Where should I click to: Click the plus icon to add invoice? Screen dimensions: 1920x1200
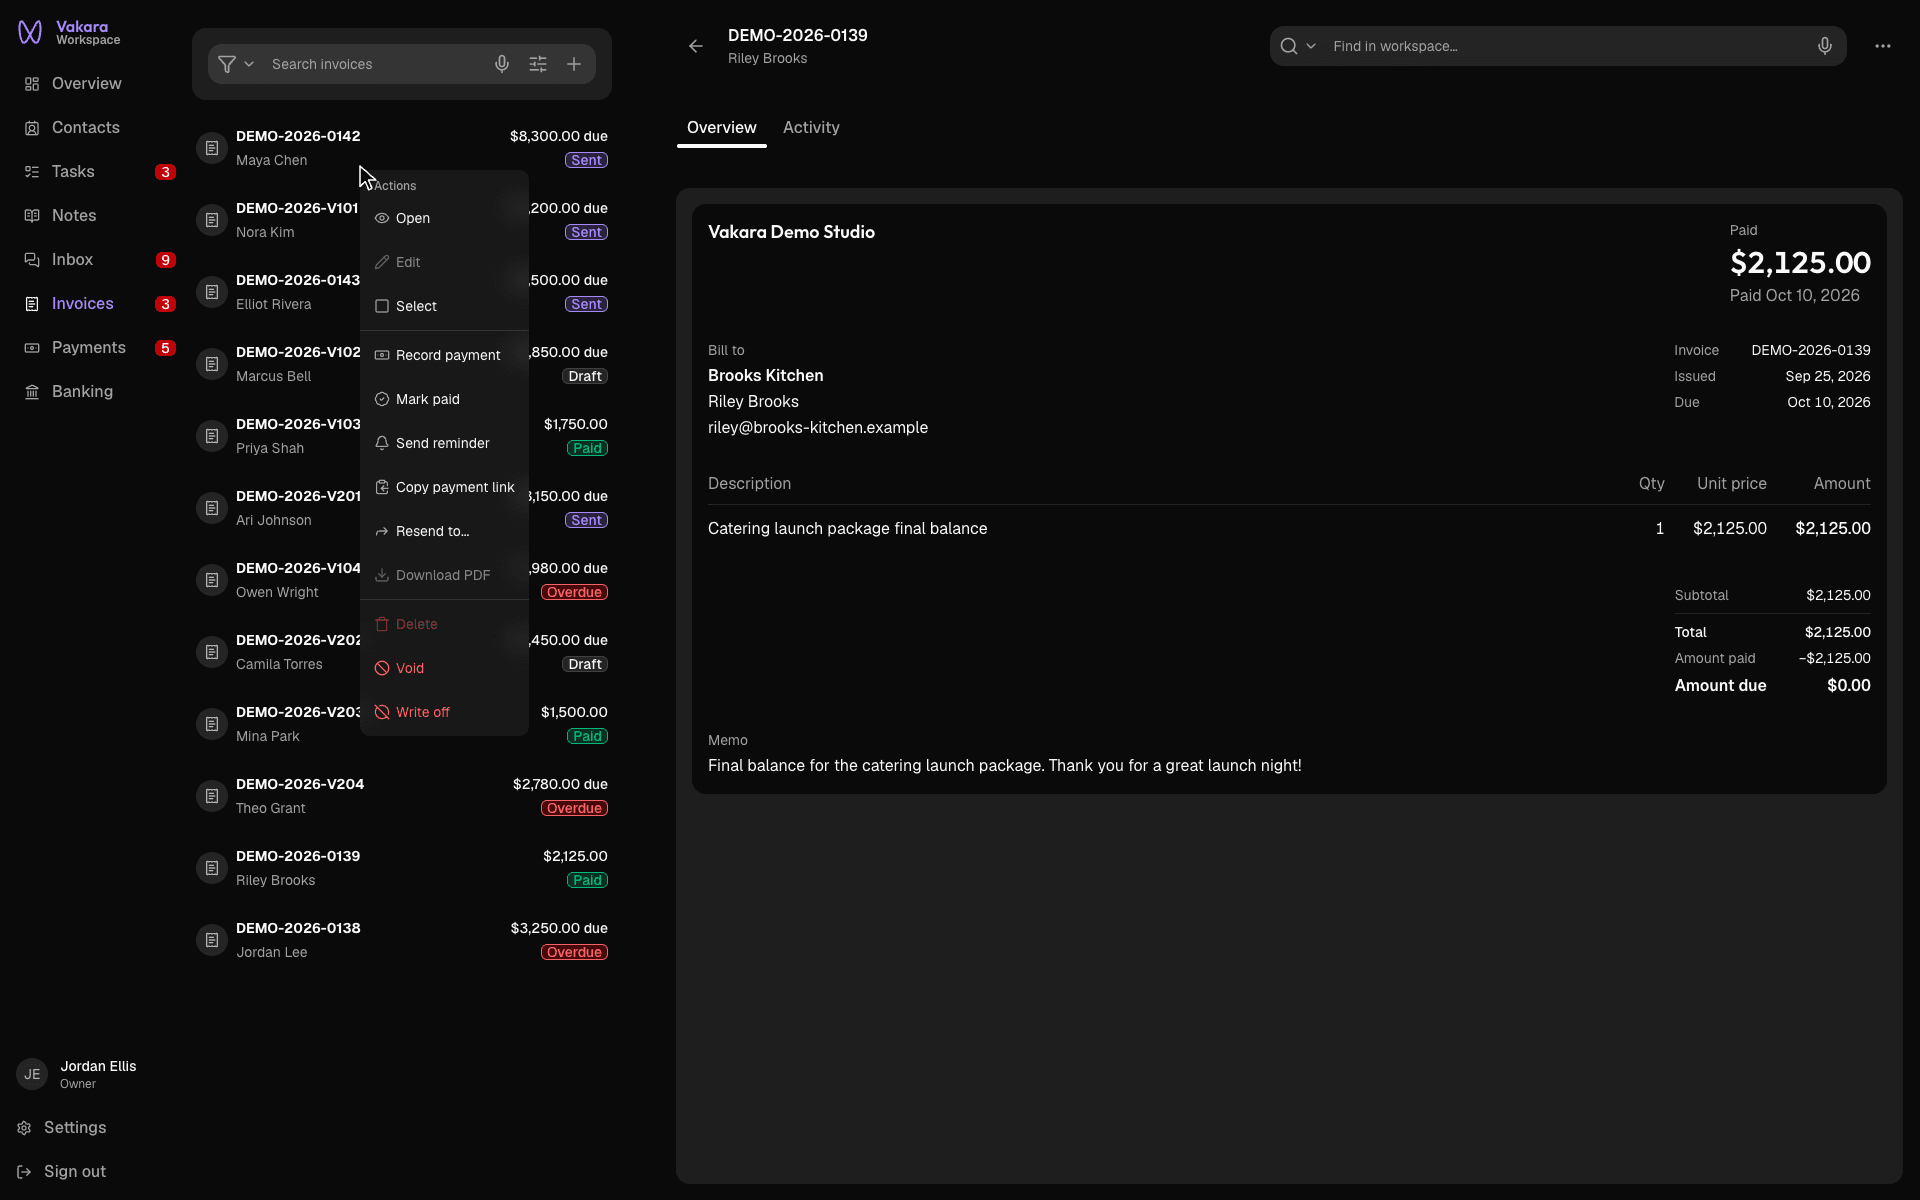point(574,64)
